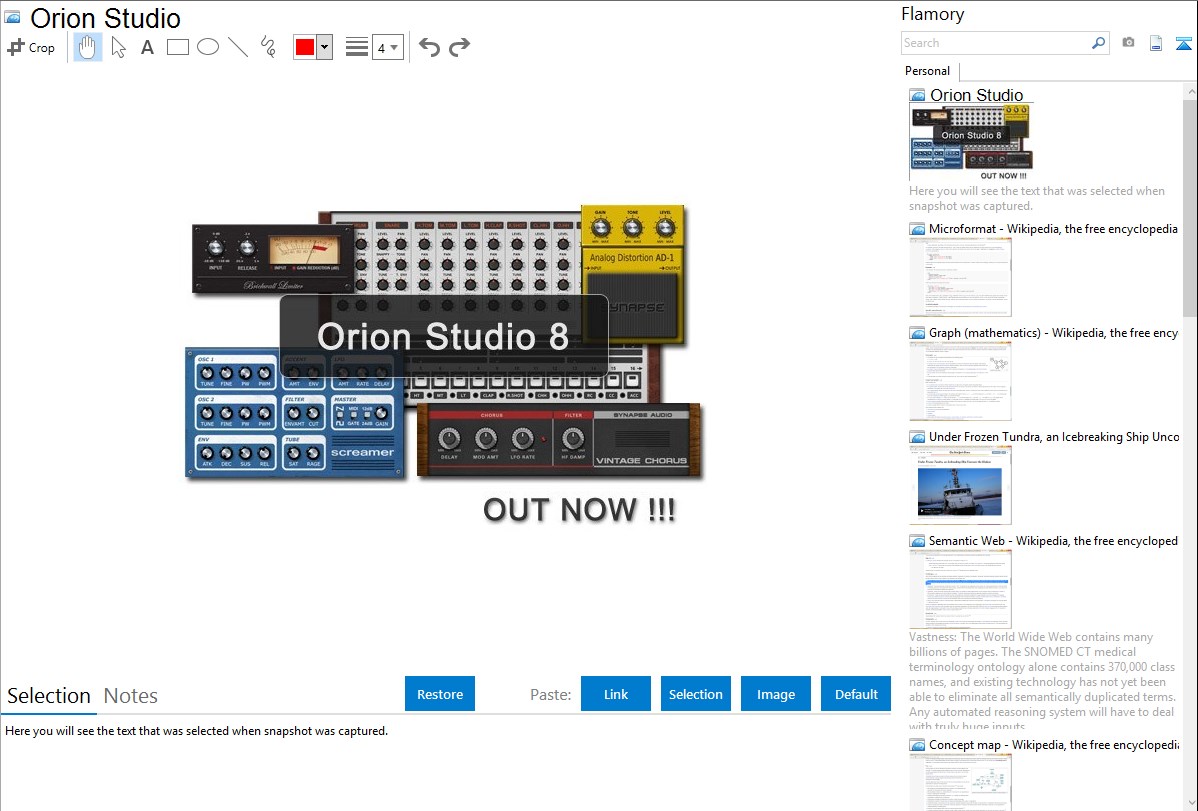
Task: Click the line thickness icon
Action: coord(357,47)
